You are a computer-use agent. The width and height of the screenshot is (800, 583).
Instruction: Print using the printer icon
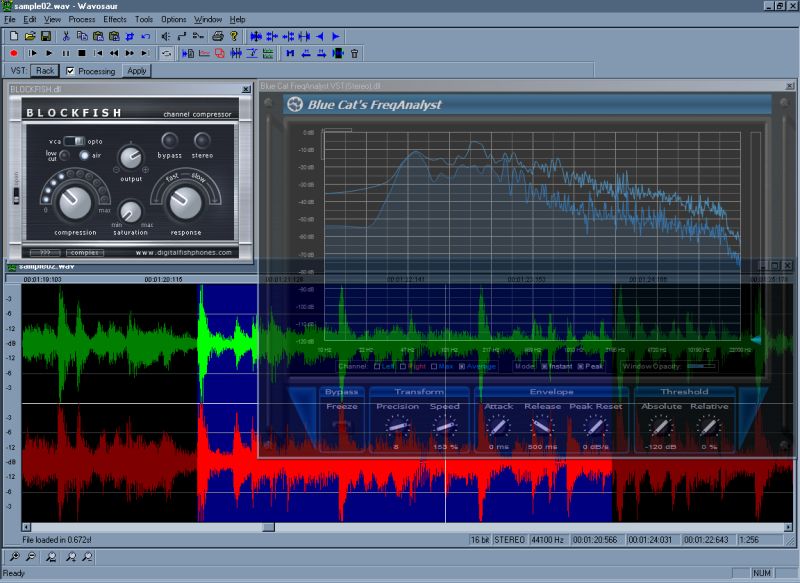218,36
